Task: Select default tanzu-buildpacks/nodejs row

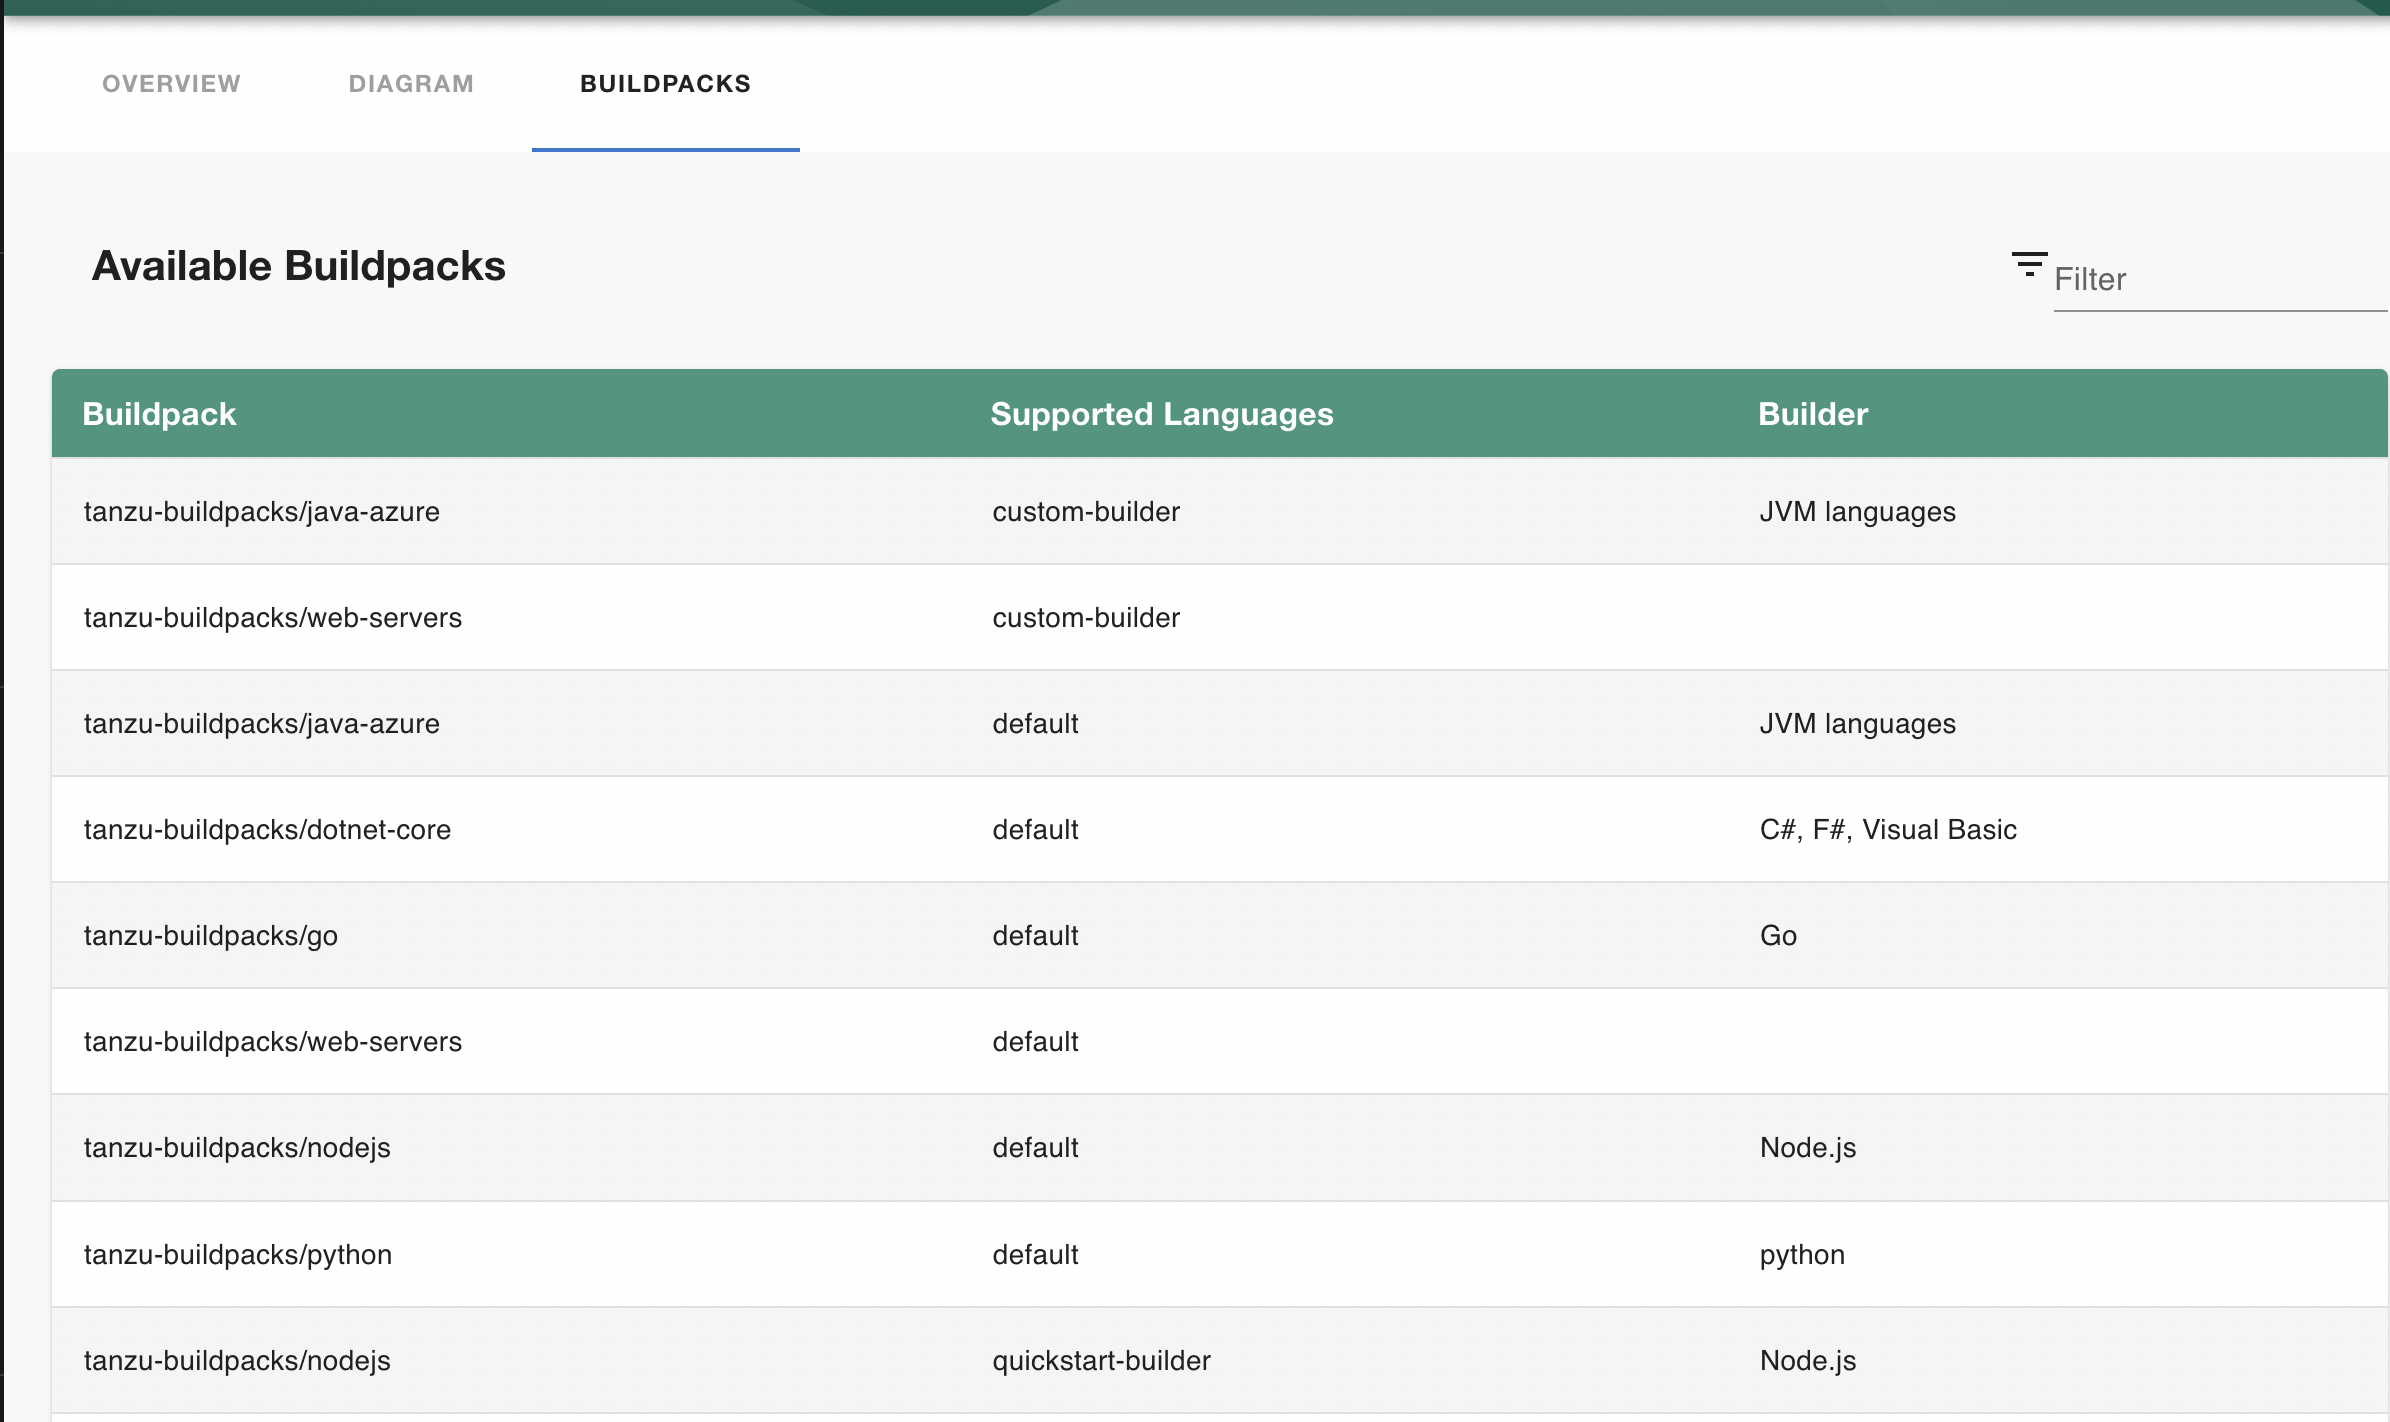Action: (x=237, y=1148)
